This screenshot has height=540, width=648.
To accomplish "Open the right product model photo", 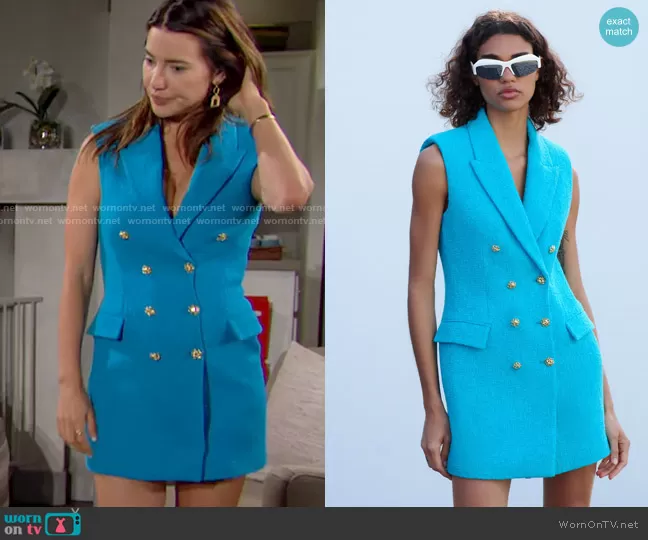I will point(486,253).
